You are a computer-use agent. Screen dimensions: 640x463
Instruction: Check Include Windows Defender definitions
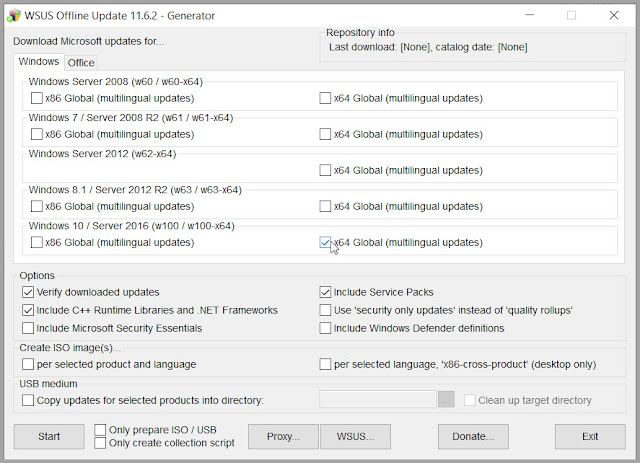(325, 328)
